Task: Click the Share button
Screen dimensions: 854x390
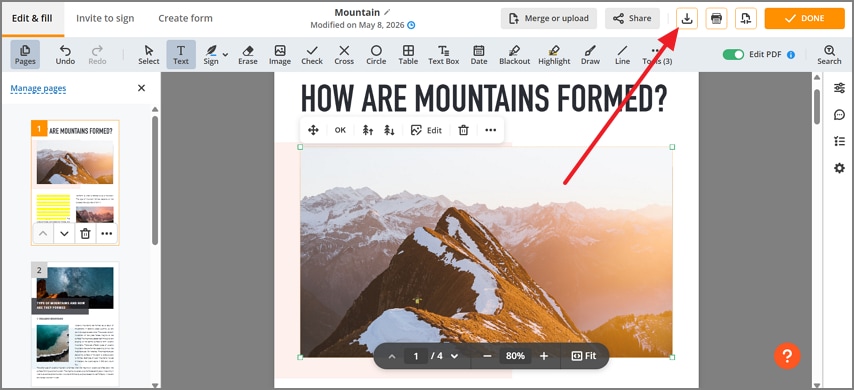Action: 632,19
